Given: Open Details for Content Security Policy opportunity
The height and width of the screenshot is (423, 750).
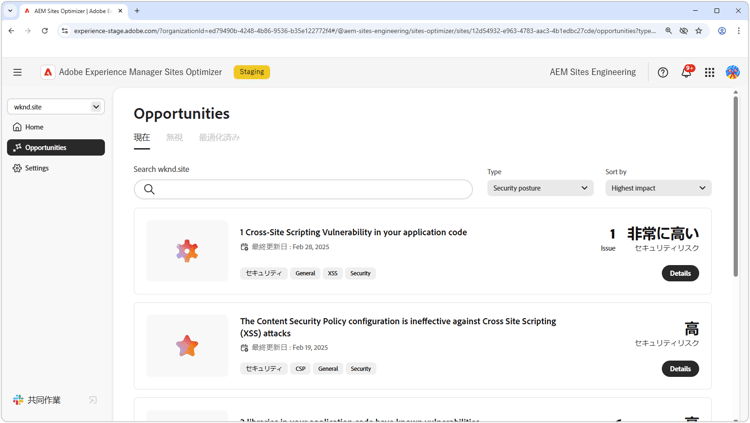Looking at the screenshot, I should (x=680, y=368).
